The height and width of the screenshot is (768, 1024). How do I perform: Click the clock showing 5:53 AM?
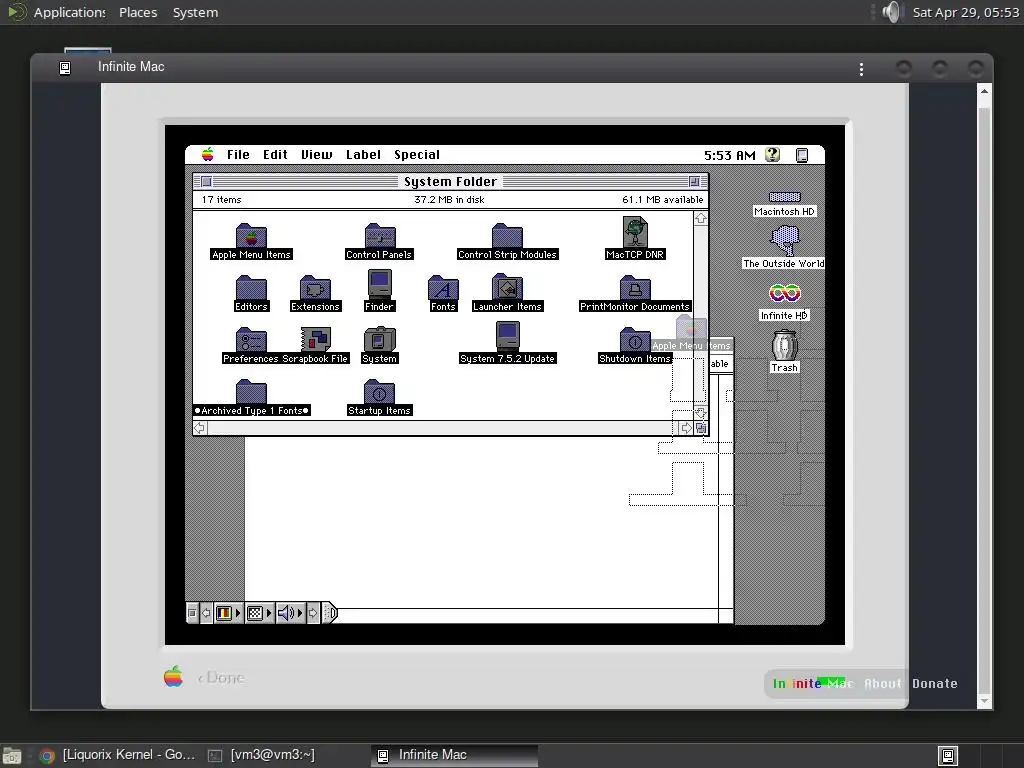pos(729,155)
